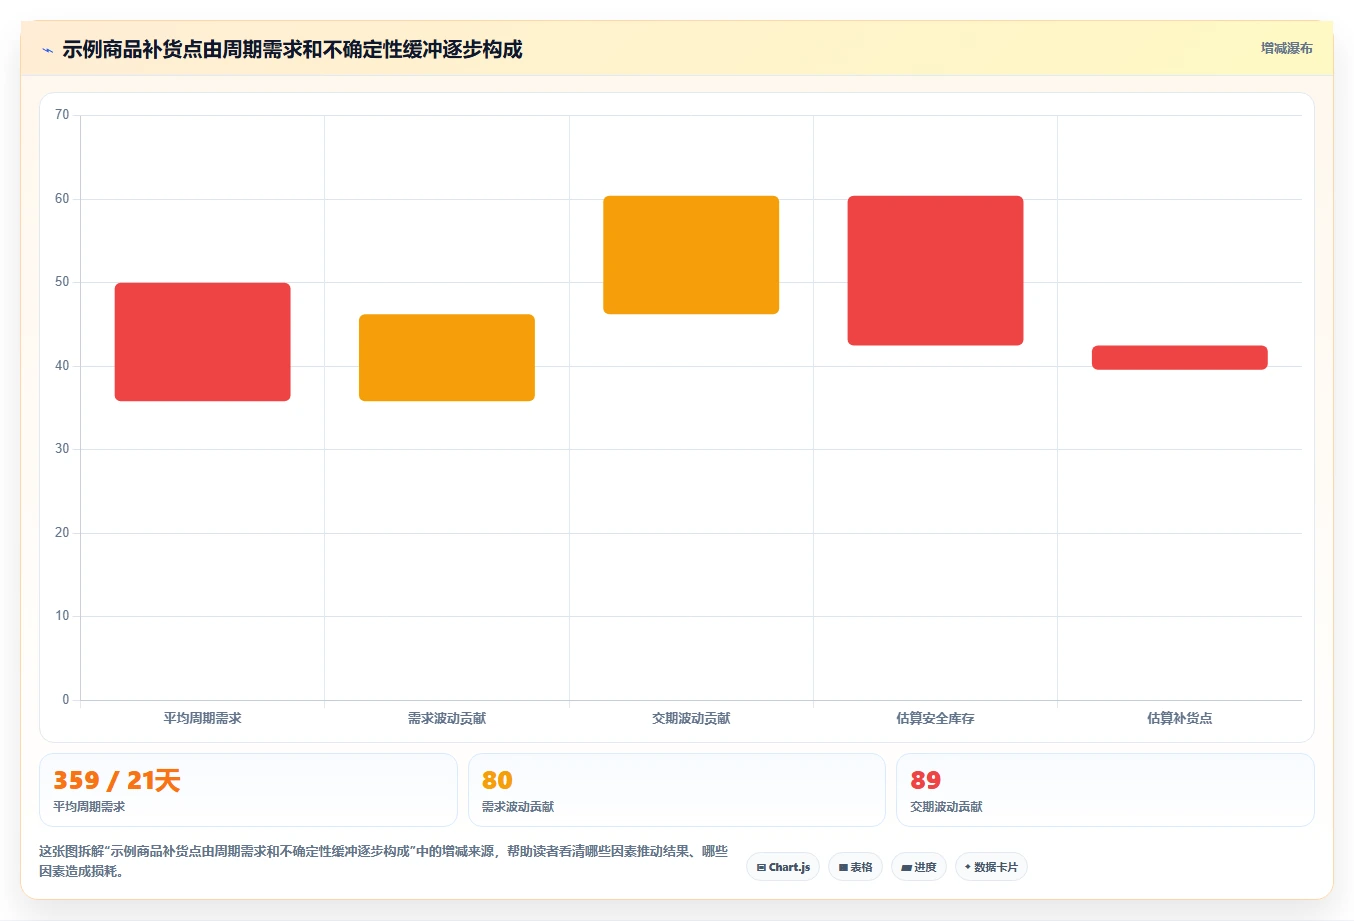Click y-axis tick value 60
The width and height of the screenshot is (1354, 921).
pyautogui.click(x=62, y=199)
